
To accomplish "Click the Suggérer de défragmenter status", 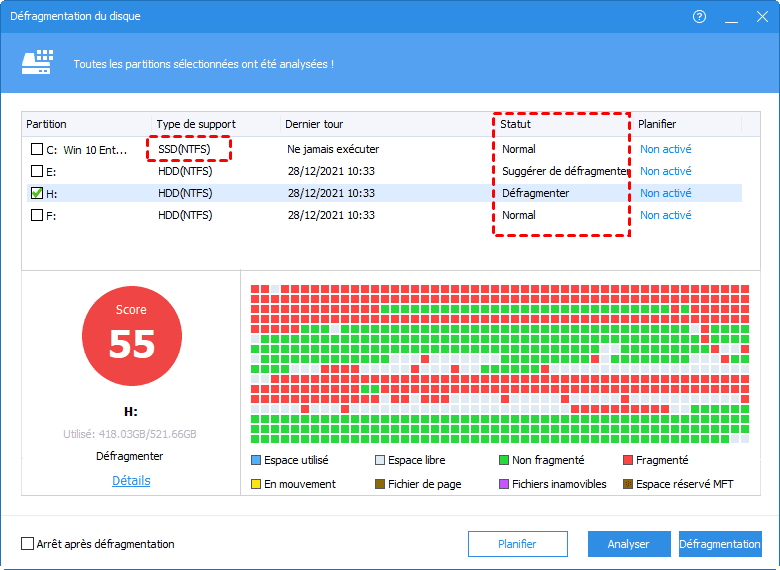I will coord(566,171).
